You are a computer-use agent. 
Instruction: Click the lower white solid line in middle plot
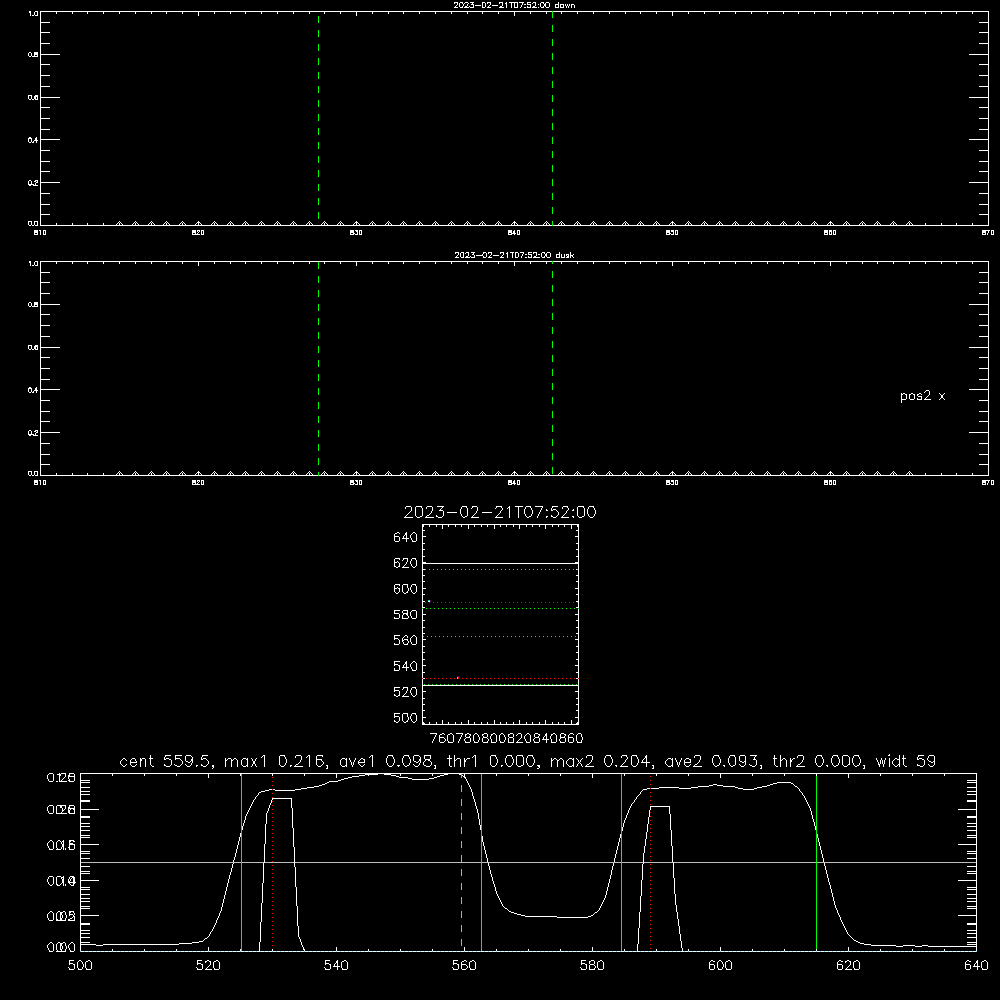[x=501, y=686]
